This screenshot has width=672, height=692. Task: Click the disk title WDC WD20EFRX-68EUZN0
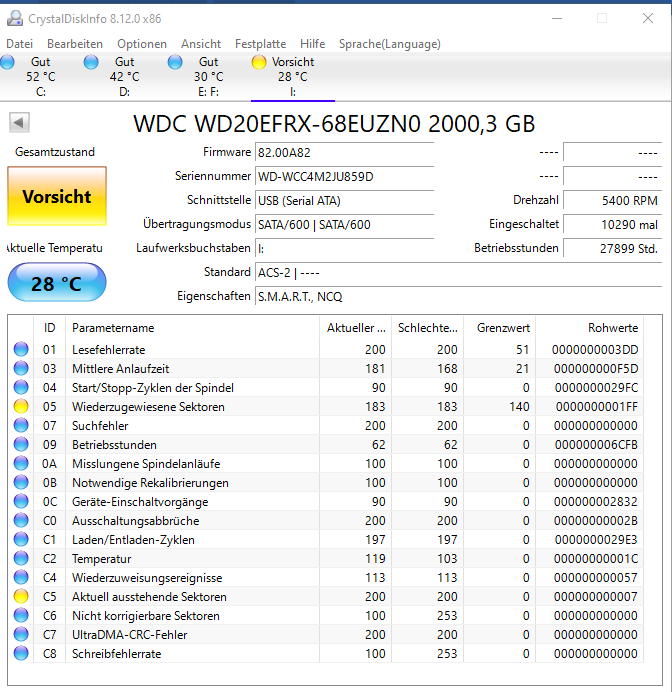coord(334,124)
